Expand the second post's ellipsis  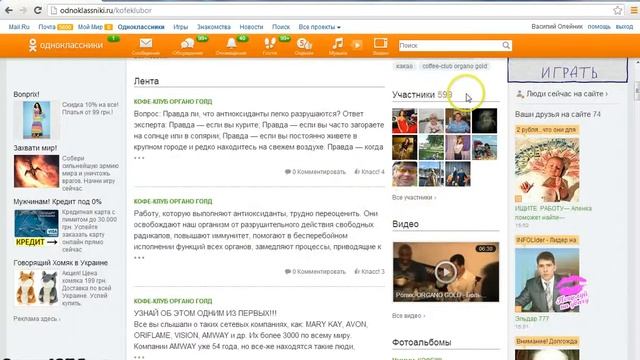click(x=139, y=258)
